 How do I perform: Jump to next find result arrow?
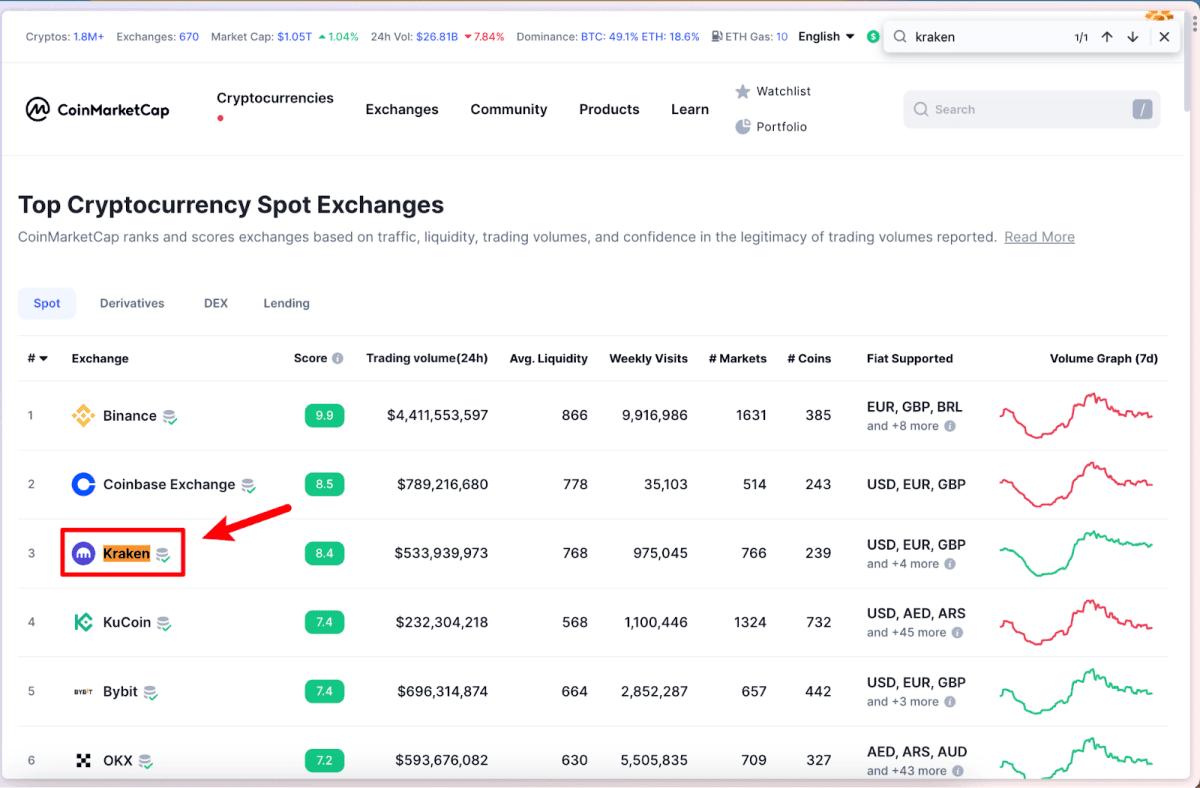pos(1133,37)
